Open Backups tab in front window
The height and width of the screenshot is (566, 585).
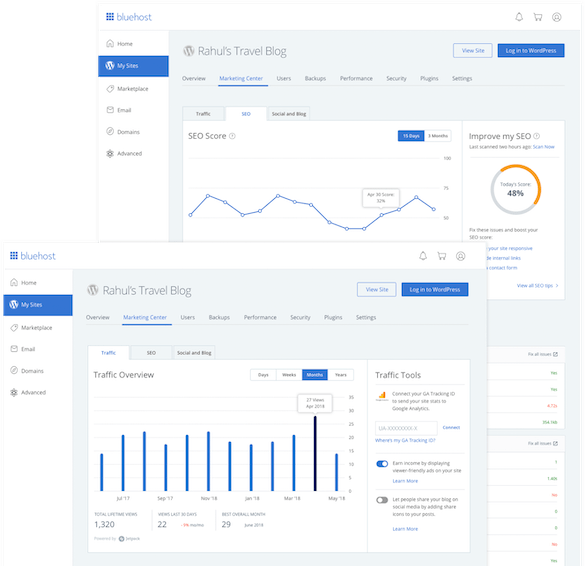(x=219, y=317)
